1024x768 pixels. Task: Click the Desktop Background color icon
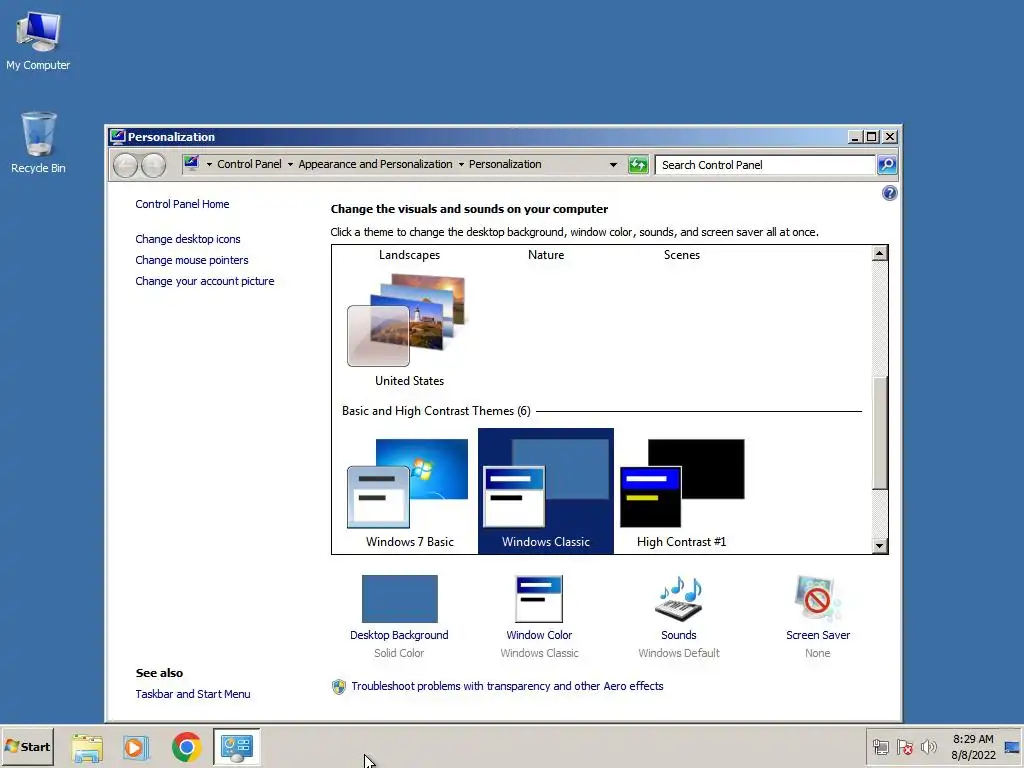click(400, 599)
